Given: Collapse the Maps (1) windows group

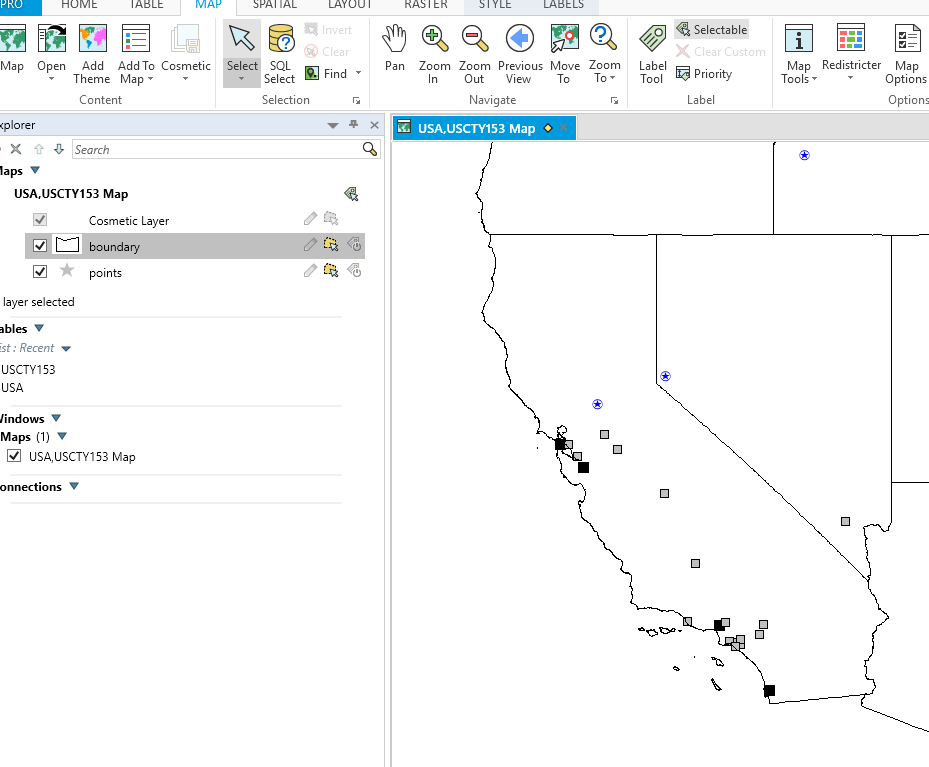Looking at the screenshot, I should click(62, 436).
